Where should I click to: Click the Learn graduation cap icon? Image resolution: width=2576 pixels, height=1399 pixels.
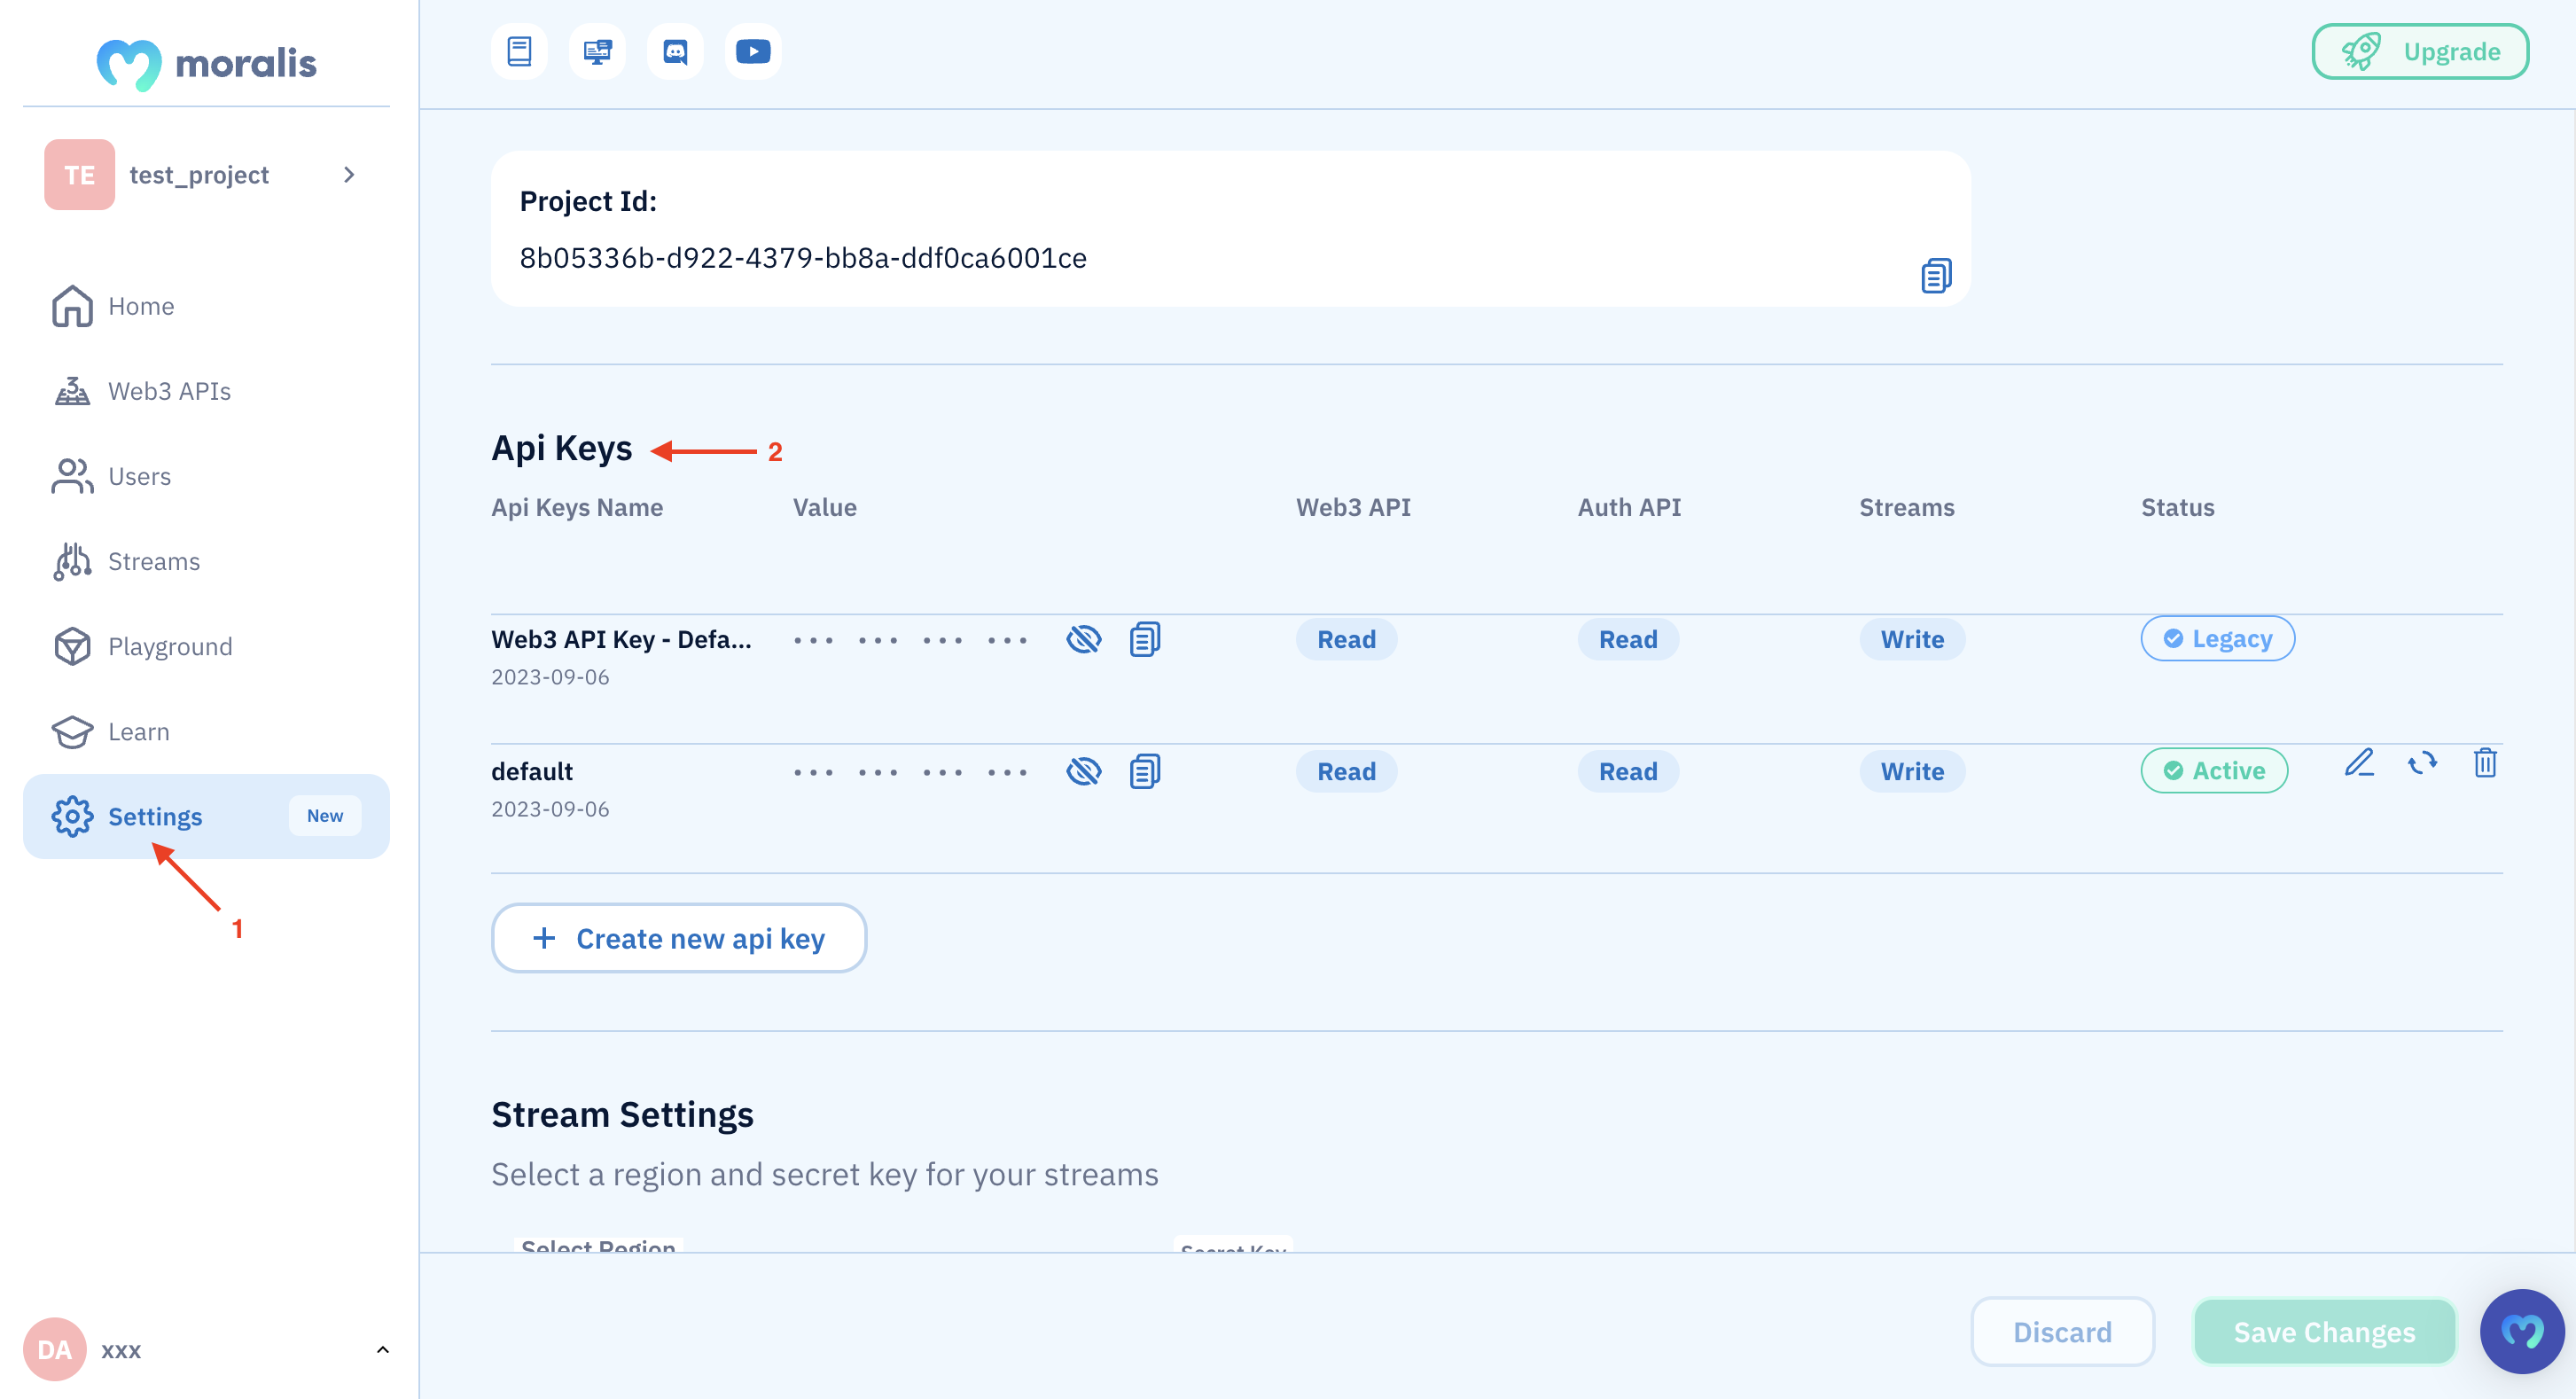(72, 731)
